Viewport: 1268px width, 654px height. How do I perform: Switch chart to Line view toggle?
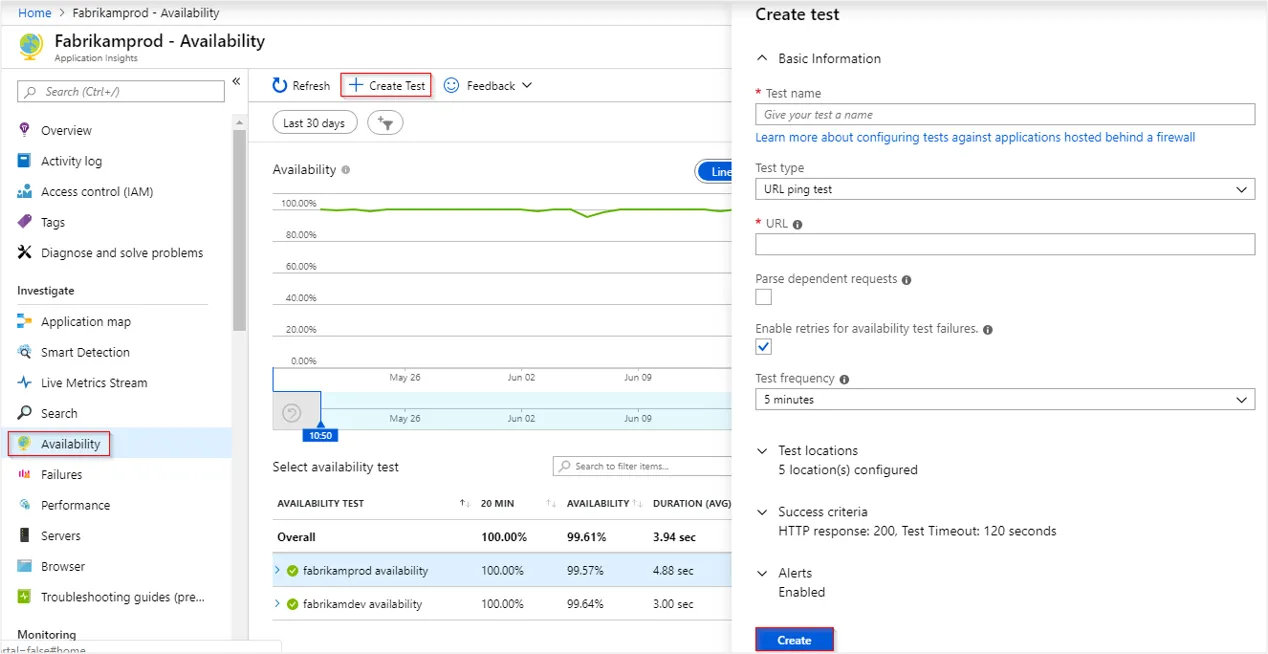[715, 172]
